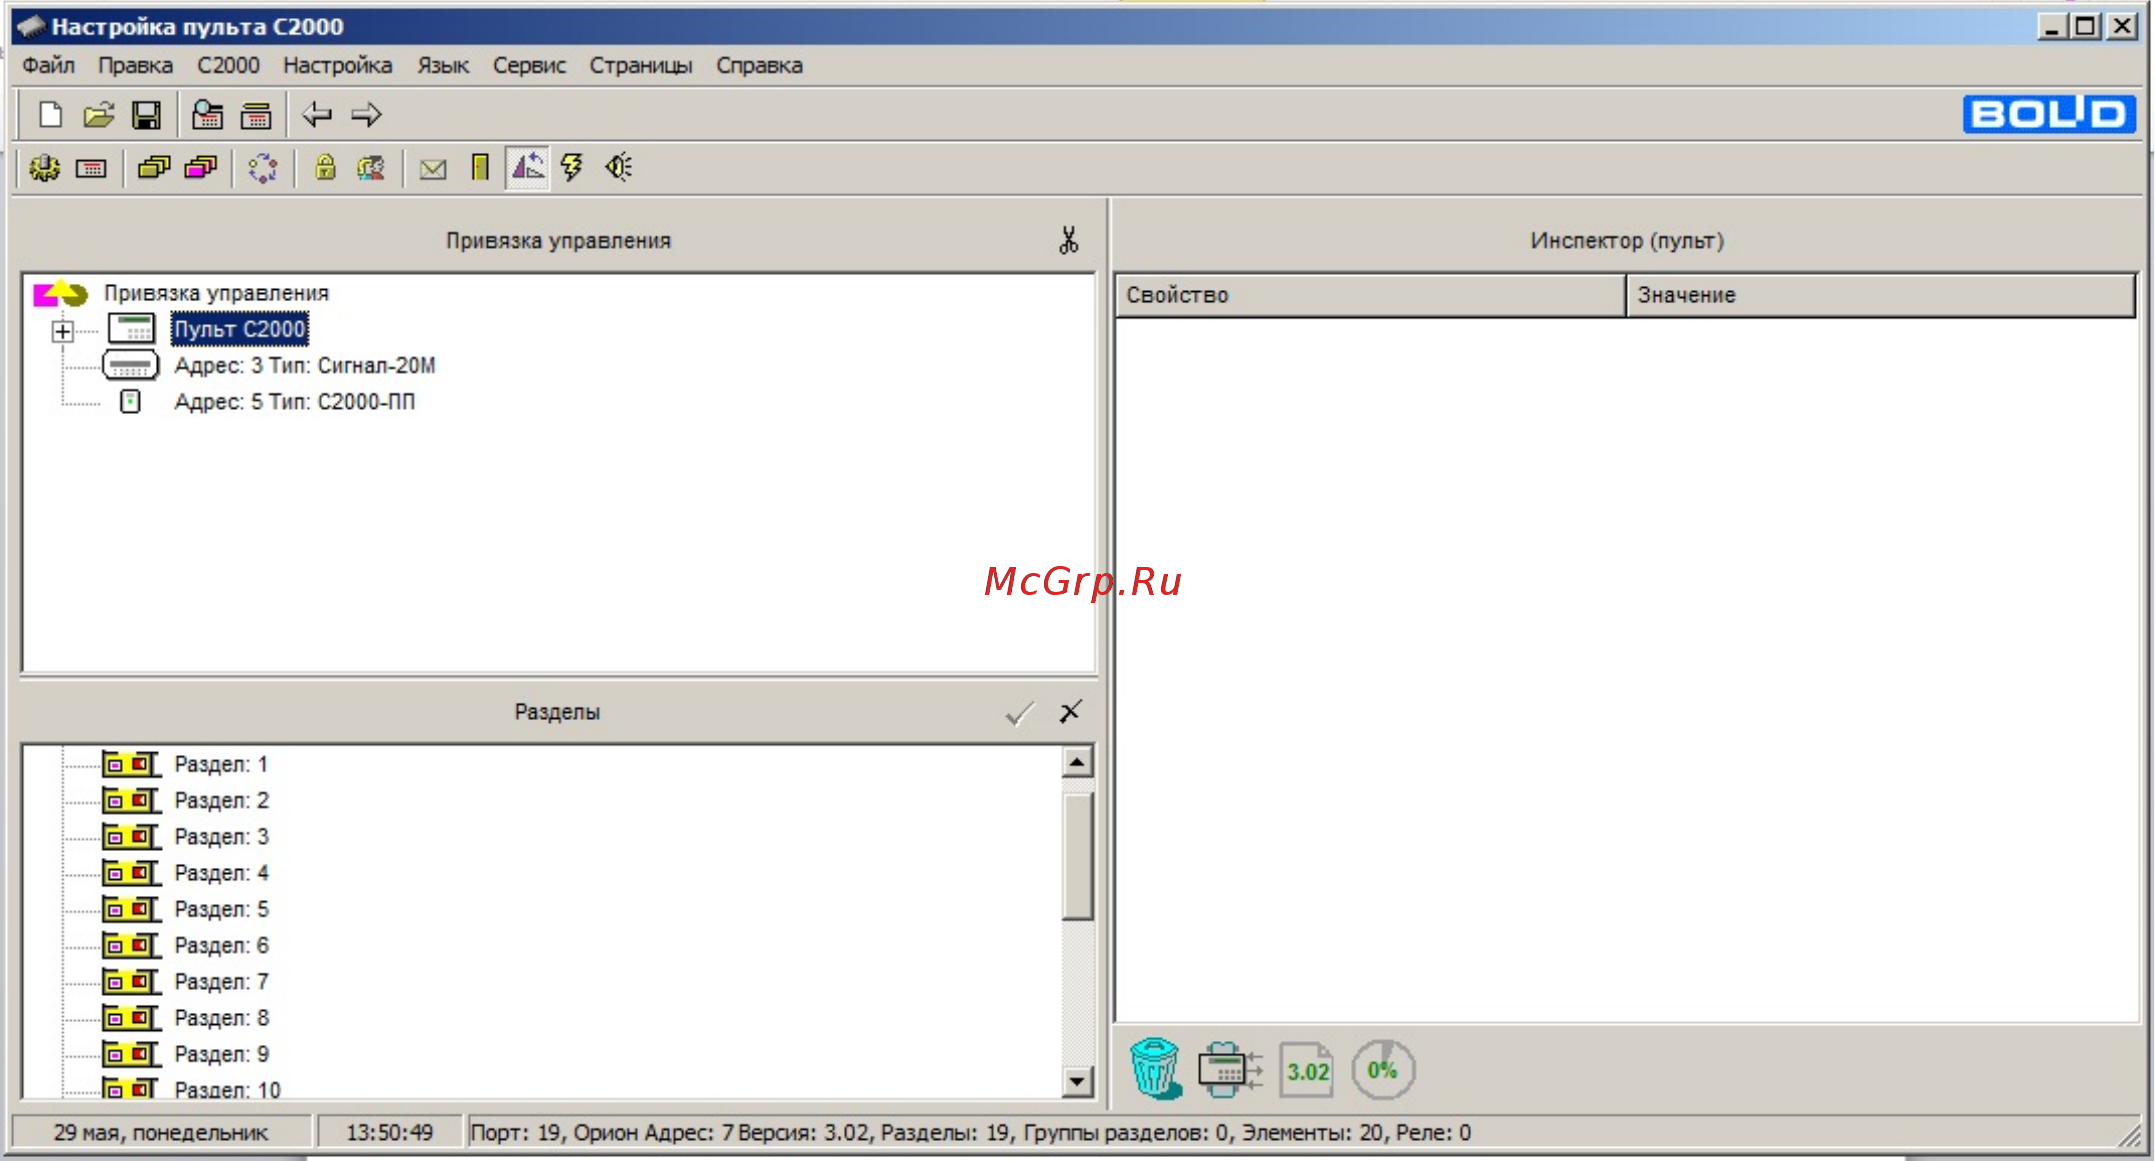This screenshot has height=1161, width=2155.
Task: Click the device panel icon next to search
Action: 256,115
